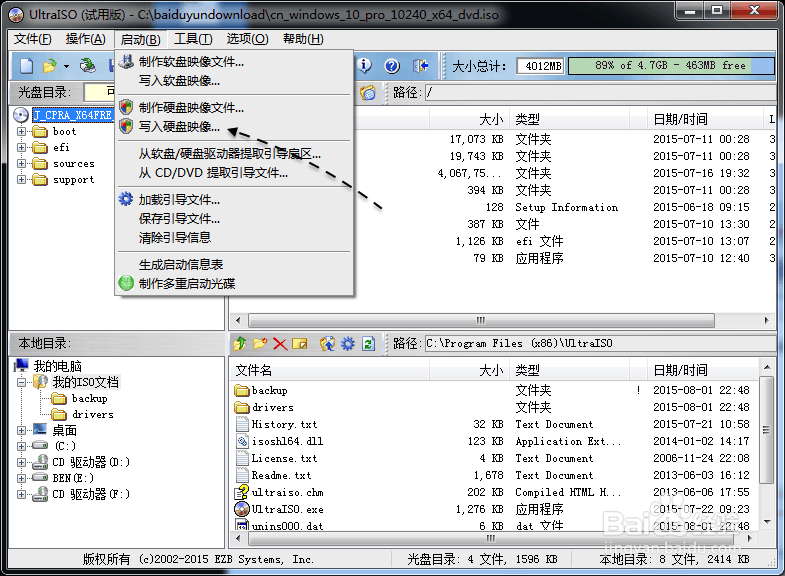The height and width of the screenshot is (576, 785).
Task: Click the local Rename label icon
Action: click(300, 343)
